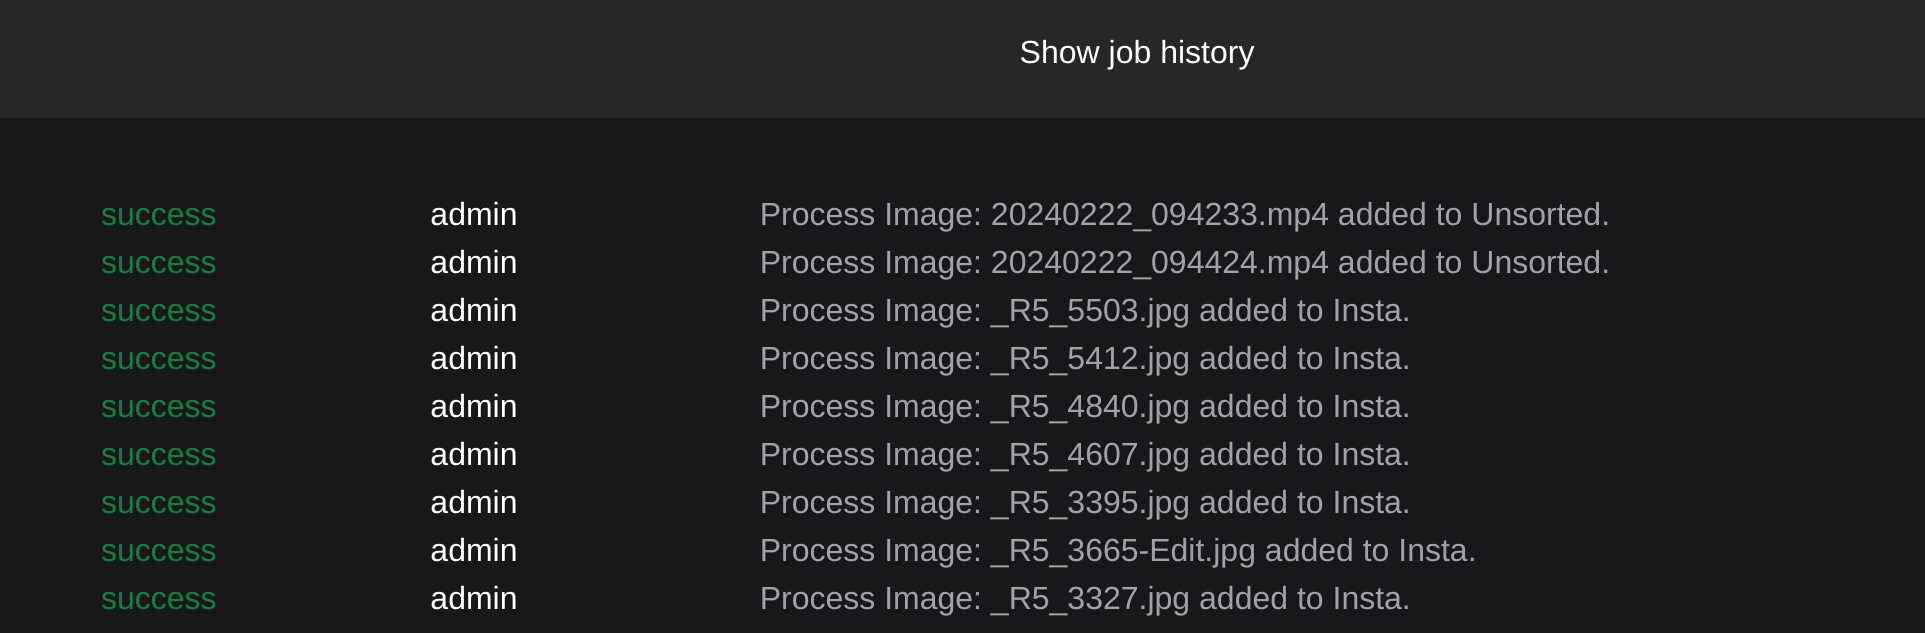Click admin user in _R5_3665-Edit.jpg row
The image size is (1925, 633).
[473, 551]
